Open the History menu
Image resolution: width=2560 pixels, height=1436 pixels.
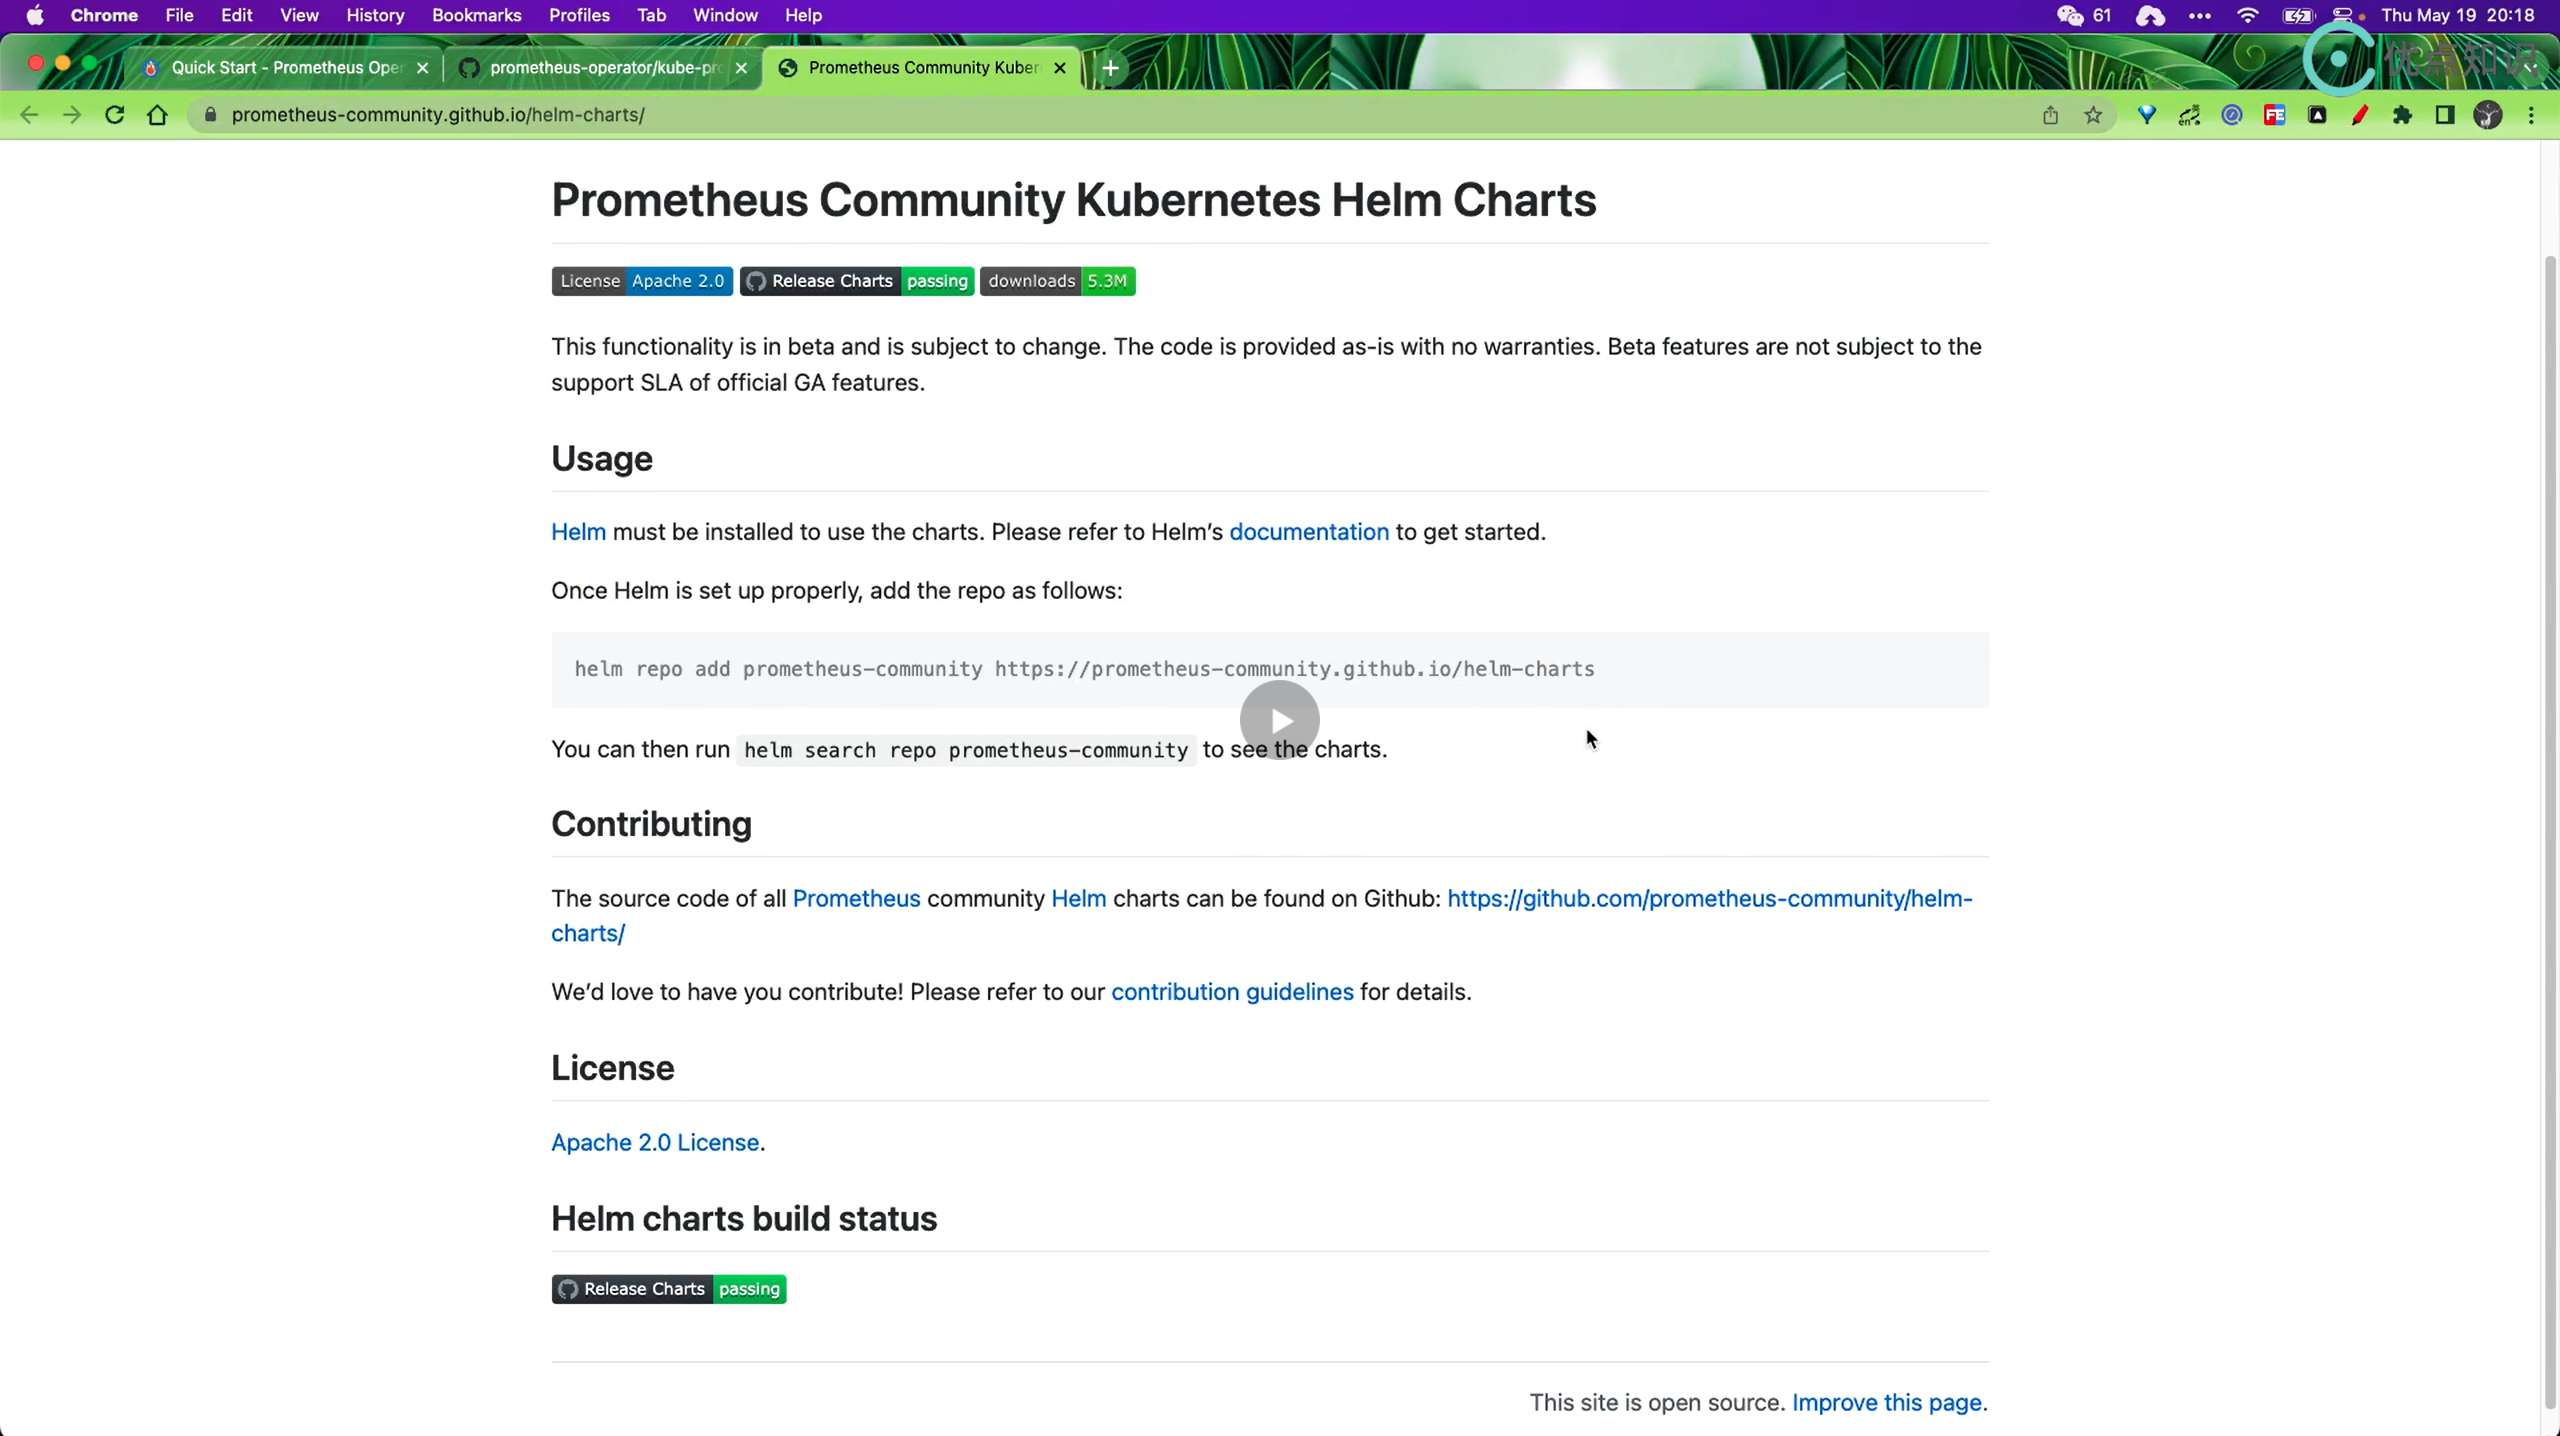375,15
